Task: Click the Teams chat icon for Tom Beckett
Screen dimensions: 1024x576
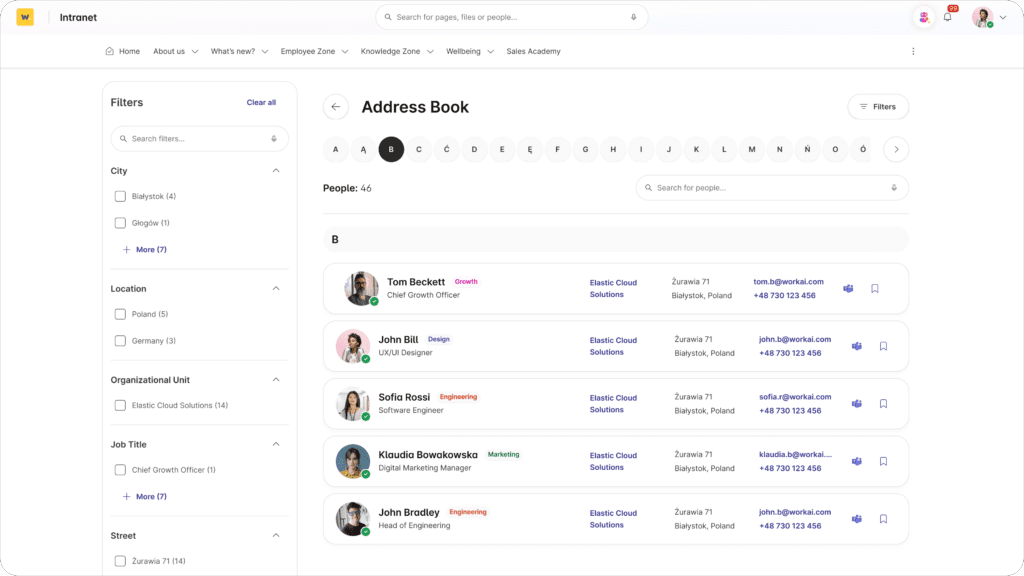Action: point(848,288)
